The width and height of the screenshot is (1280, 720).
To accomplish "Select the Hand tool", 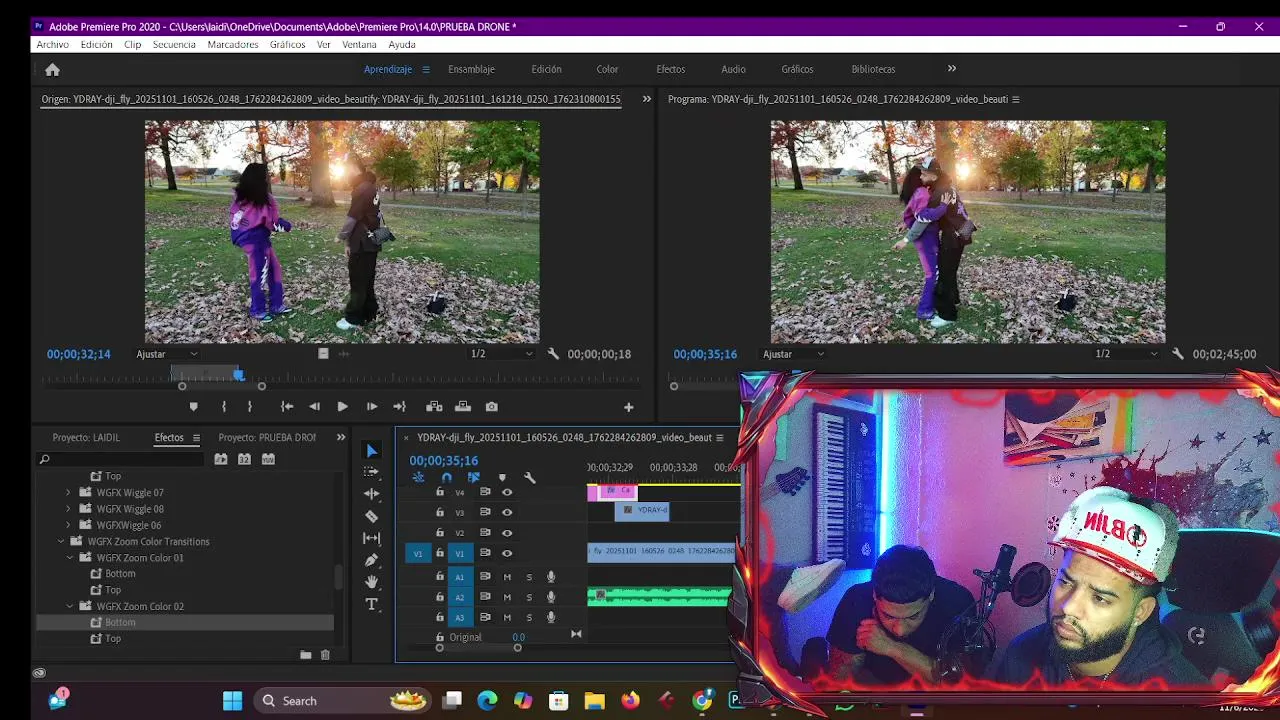I will click(372, 582).
